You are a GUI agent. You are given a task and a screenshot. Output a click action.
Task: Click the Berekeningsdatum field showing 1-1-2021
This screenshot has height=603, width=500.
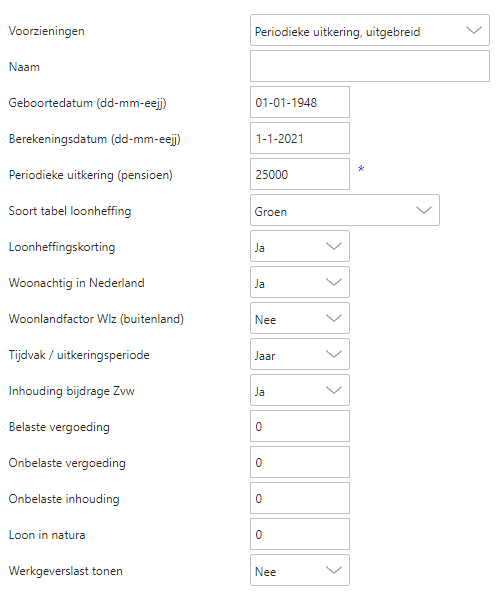pyautogui.click(x=300, y=138)
